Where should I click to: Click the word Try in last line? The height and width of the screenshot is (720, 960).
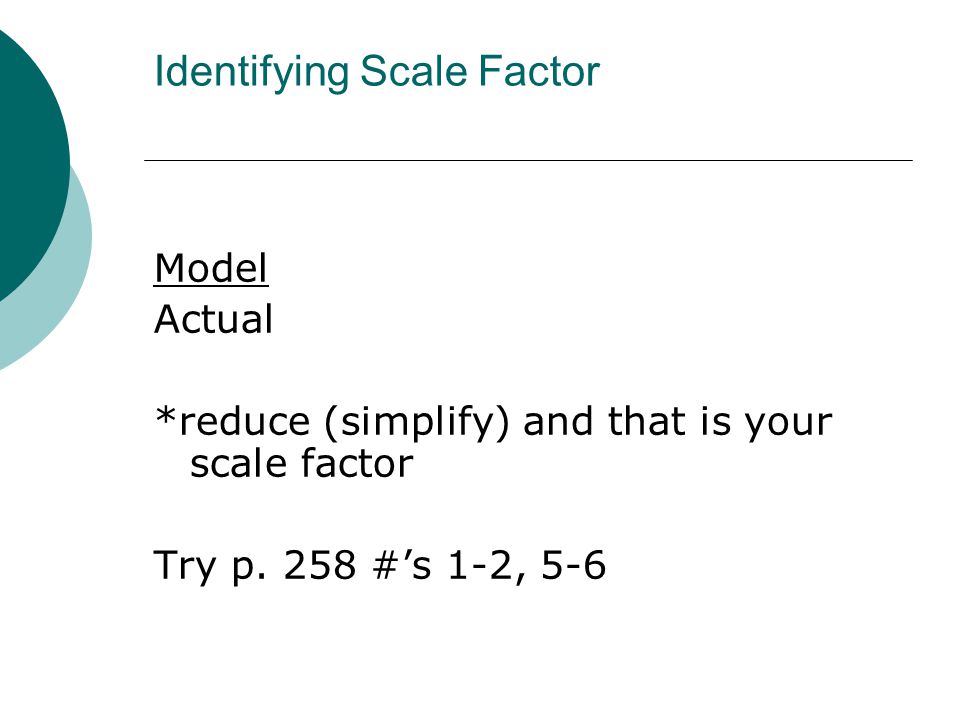point(184,565)
